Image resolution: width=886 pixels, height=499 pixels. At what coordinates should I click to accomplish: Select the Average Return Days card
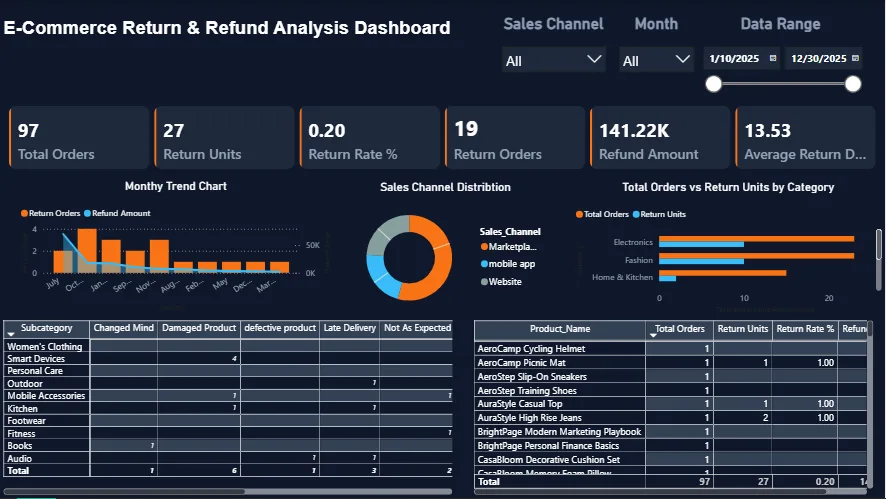[805, 138]
